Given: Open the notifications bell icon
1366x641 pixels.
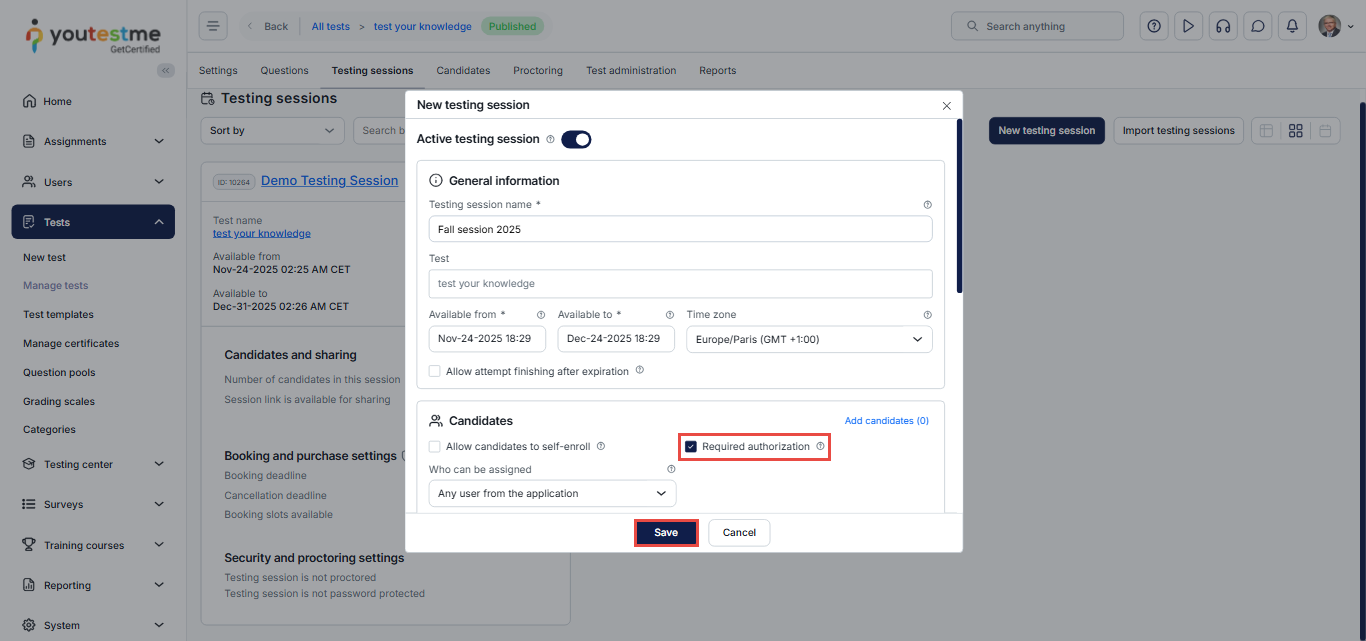Looking at the screenshot, I should [1293, 26].
